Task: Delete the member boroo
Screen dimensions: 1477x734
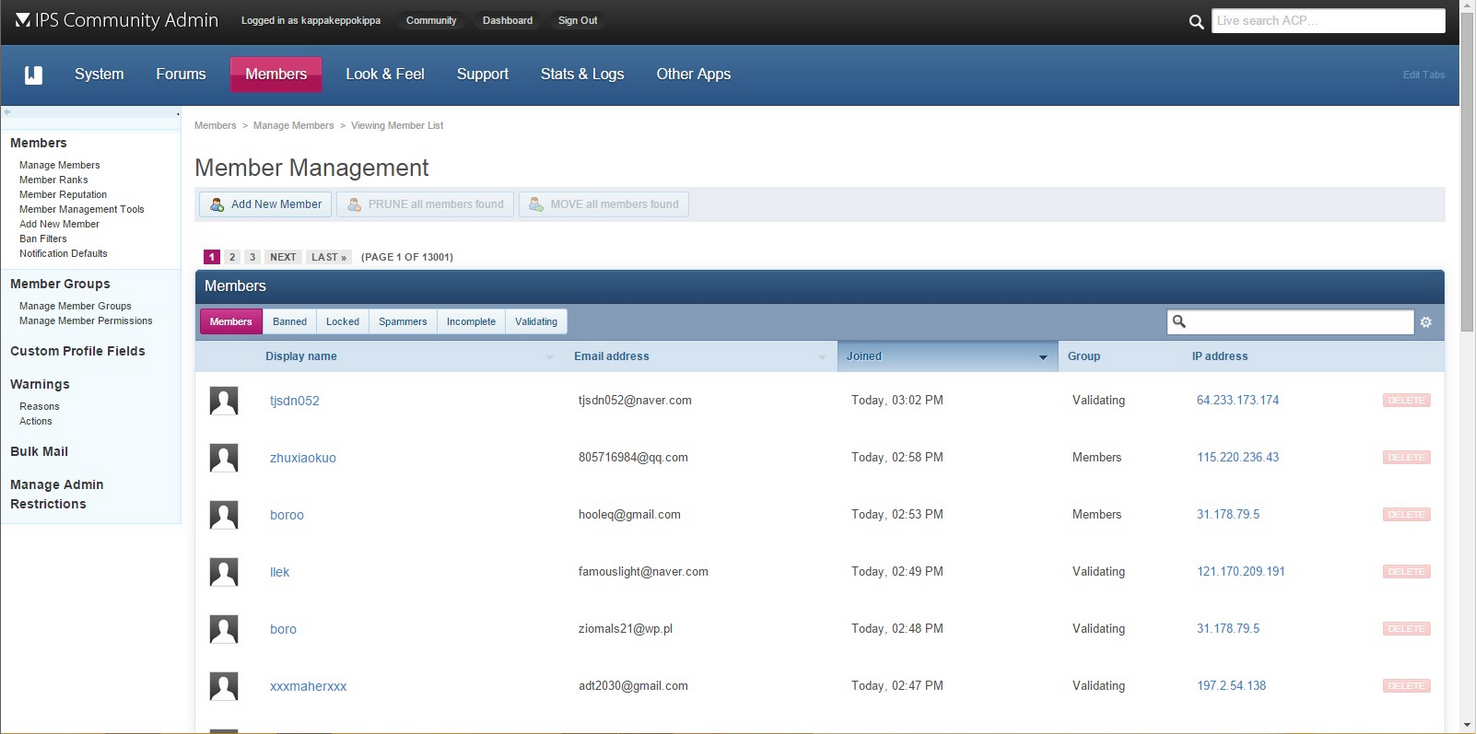Action: point(1406,515)
